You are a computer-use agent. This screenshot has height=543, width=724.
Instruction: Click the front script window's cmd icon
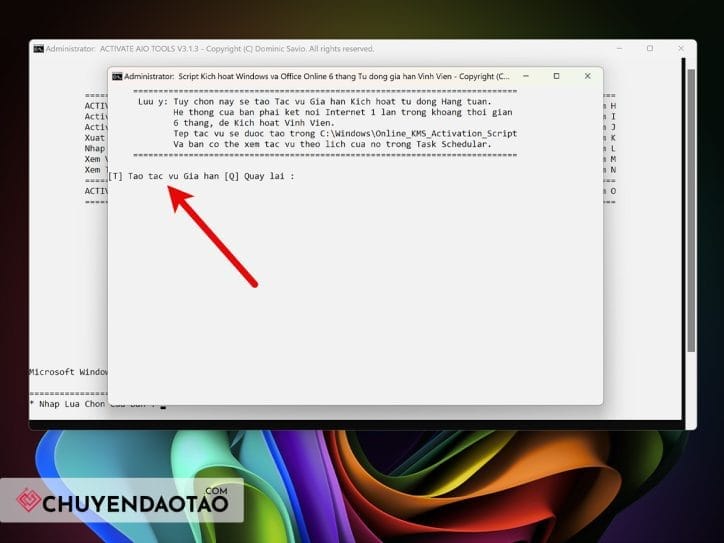(117, 77)
